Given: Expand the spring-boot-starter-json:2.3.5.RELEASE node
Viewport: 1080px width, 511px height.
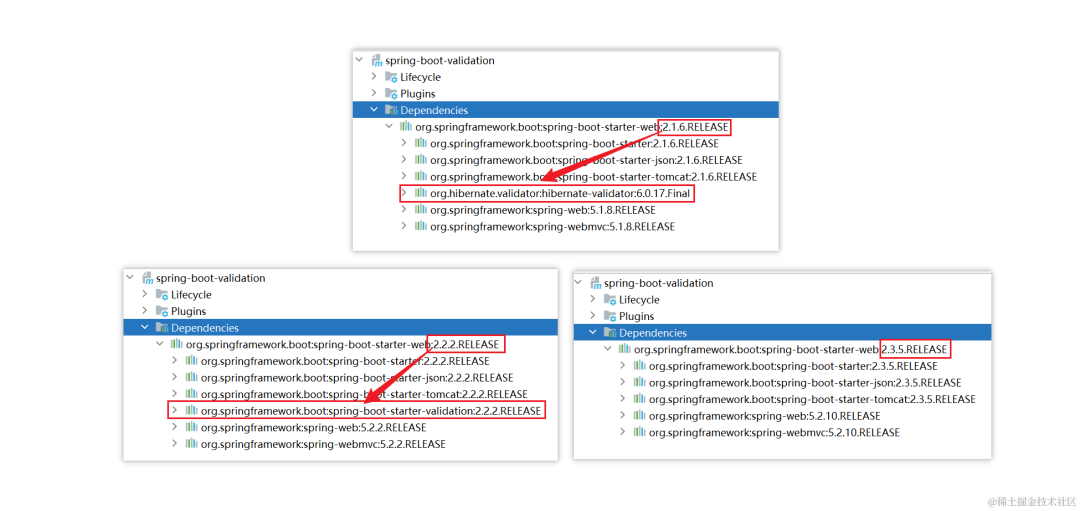Looking at the screenshot, I should (623, 383).
